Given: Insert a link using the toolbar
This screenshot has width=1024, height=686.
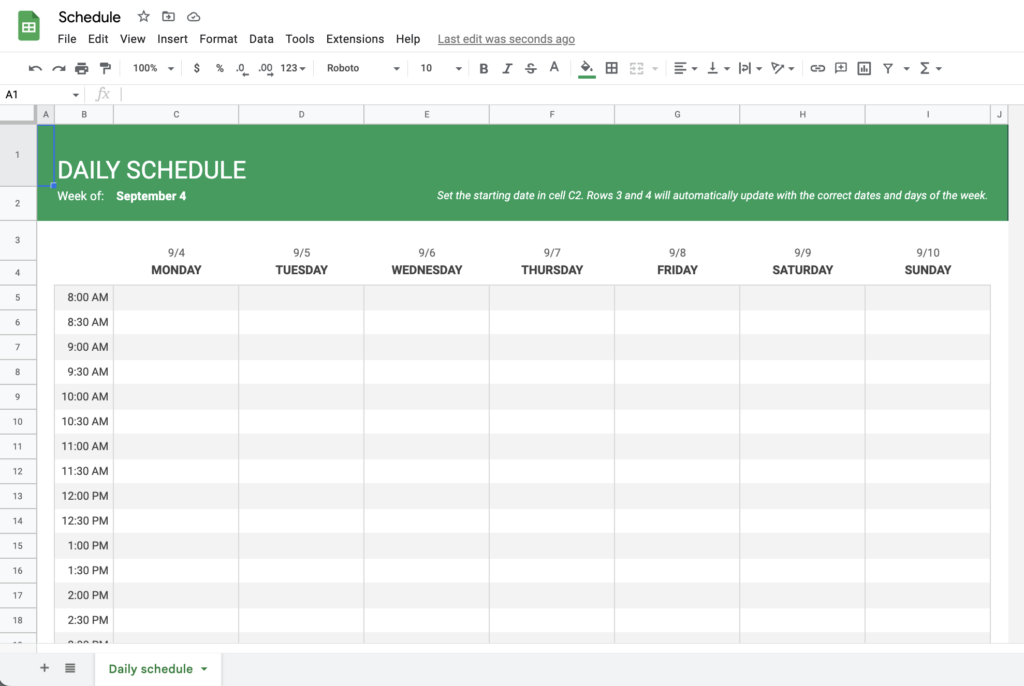Looking at the screenshot, I should tap(818, 68).
